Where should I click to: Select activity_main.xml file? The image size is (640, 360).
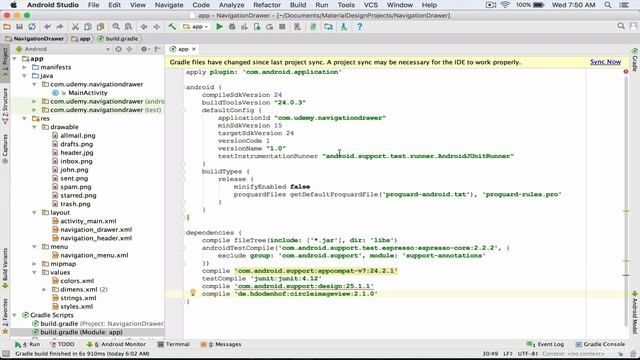pyautogui.click(x=88, y=221)
